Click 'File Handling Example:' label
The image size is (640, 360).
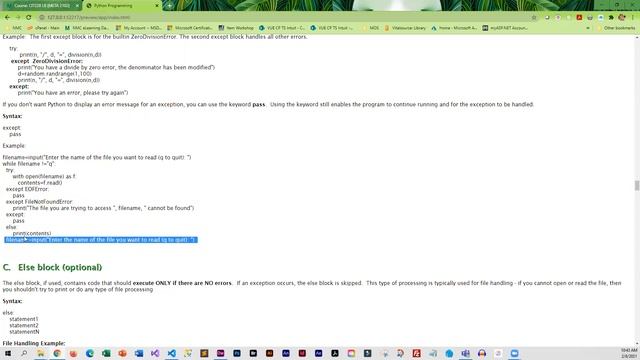34,343
